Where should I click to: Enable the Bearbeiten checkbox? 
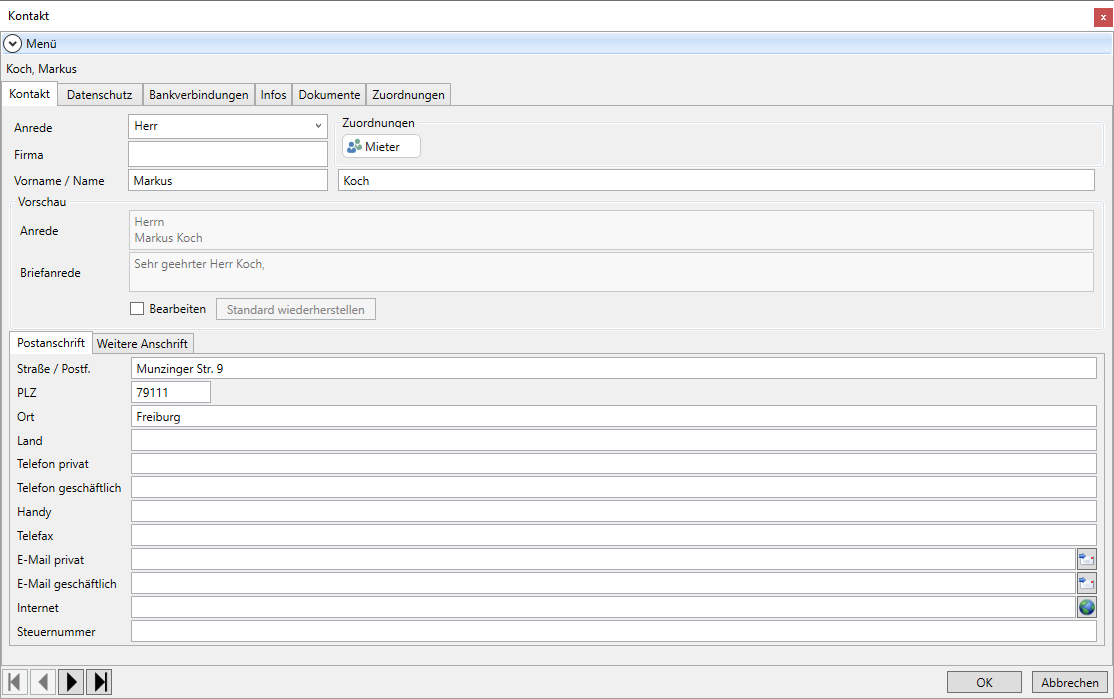coord(138,309)
